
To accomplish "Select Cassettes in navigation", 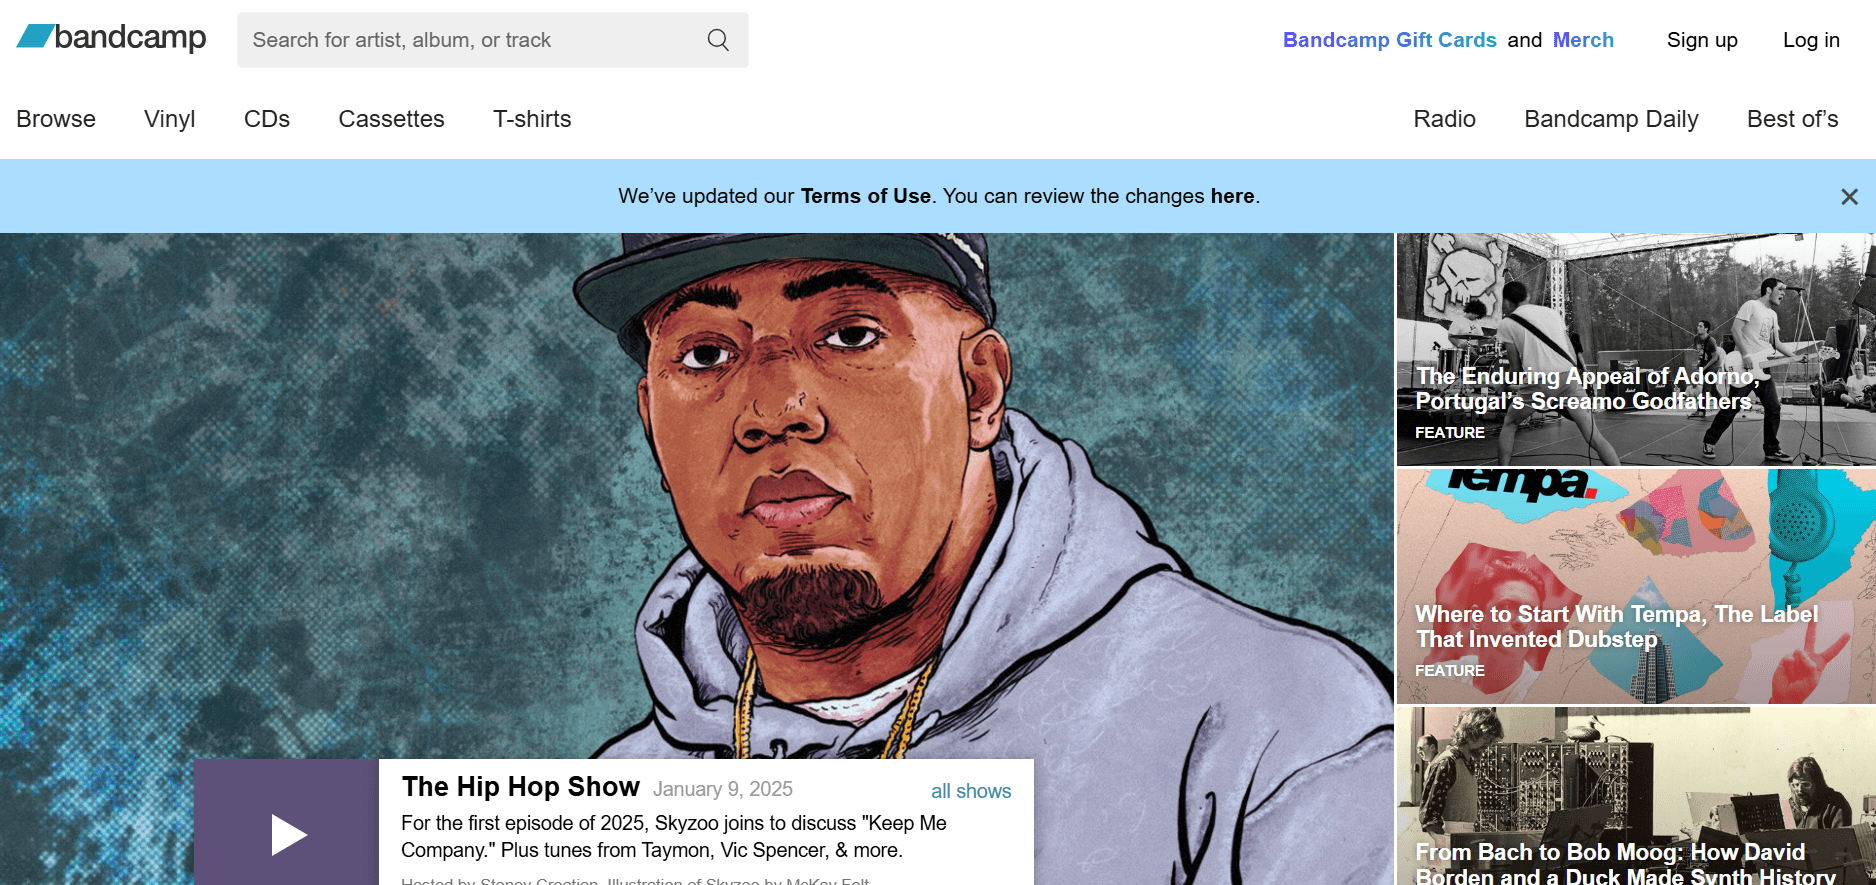I will (x=391, y=119).
